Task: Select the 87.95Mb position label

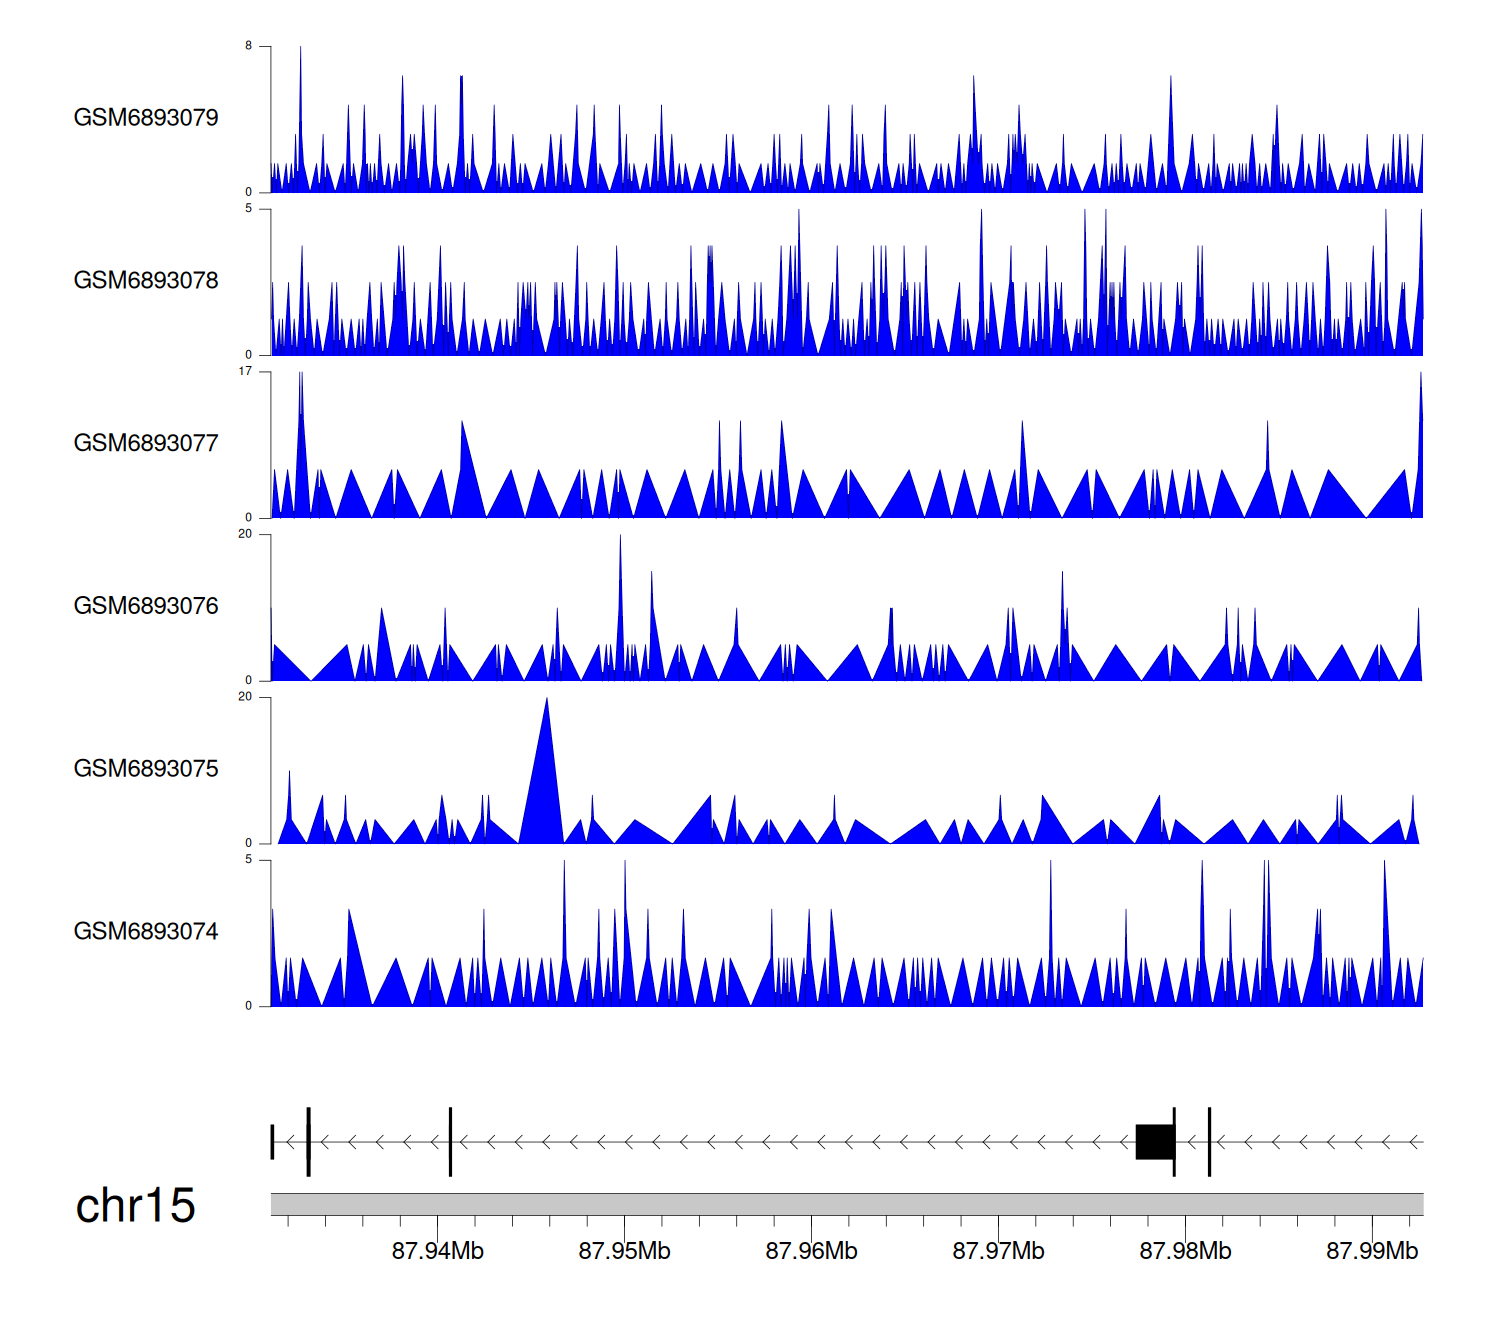Action: (x=624, y=1251)
